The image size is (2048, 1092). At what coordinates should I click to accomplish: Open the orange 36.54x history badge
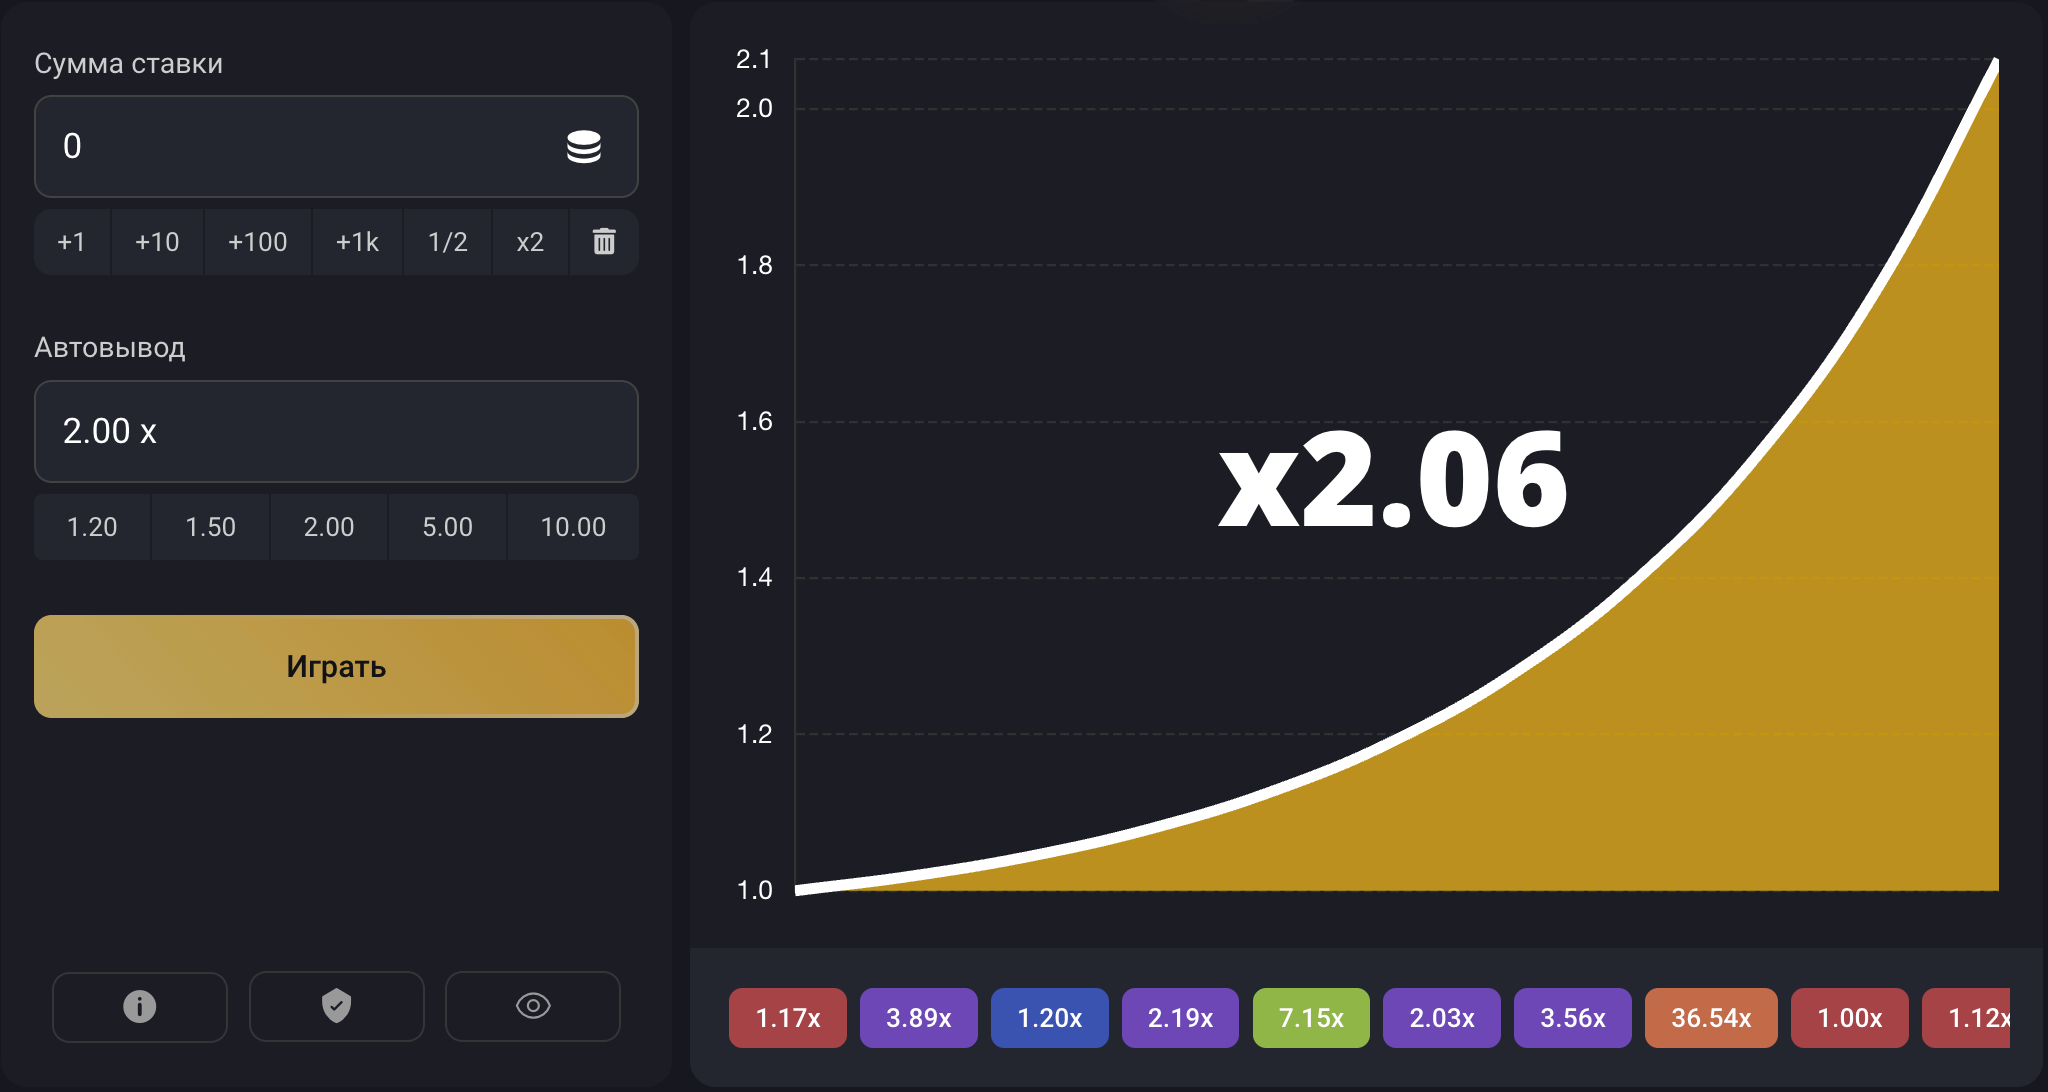tap(1711, 1018)
